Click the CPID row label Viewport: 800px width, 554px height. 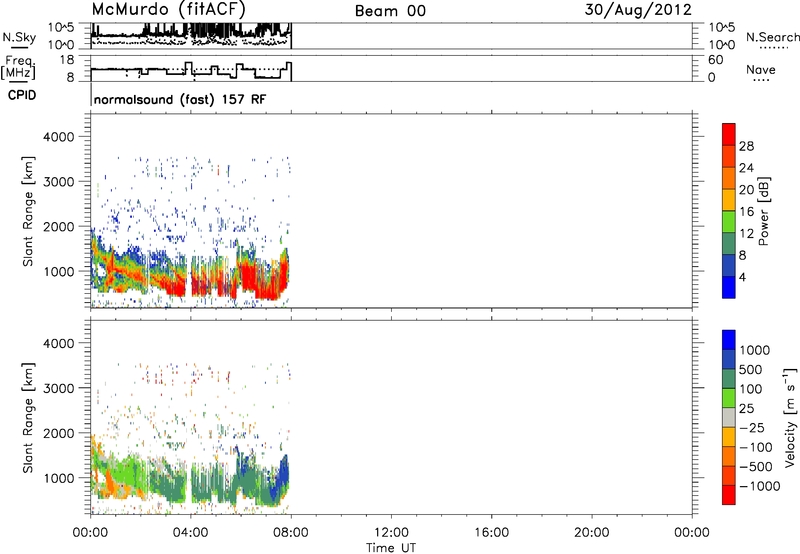click(22, 95)
